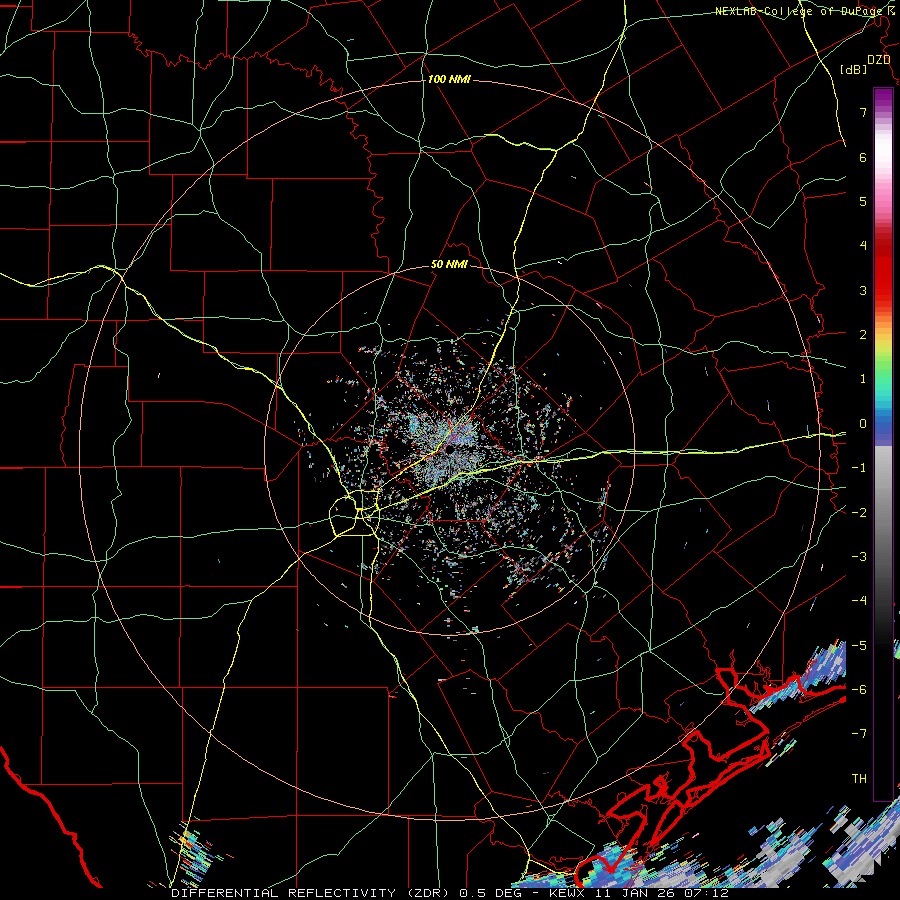900x900 pixels.
Task: Click the scale value -3
Action: (x=859, y=557)
